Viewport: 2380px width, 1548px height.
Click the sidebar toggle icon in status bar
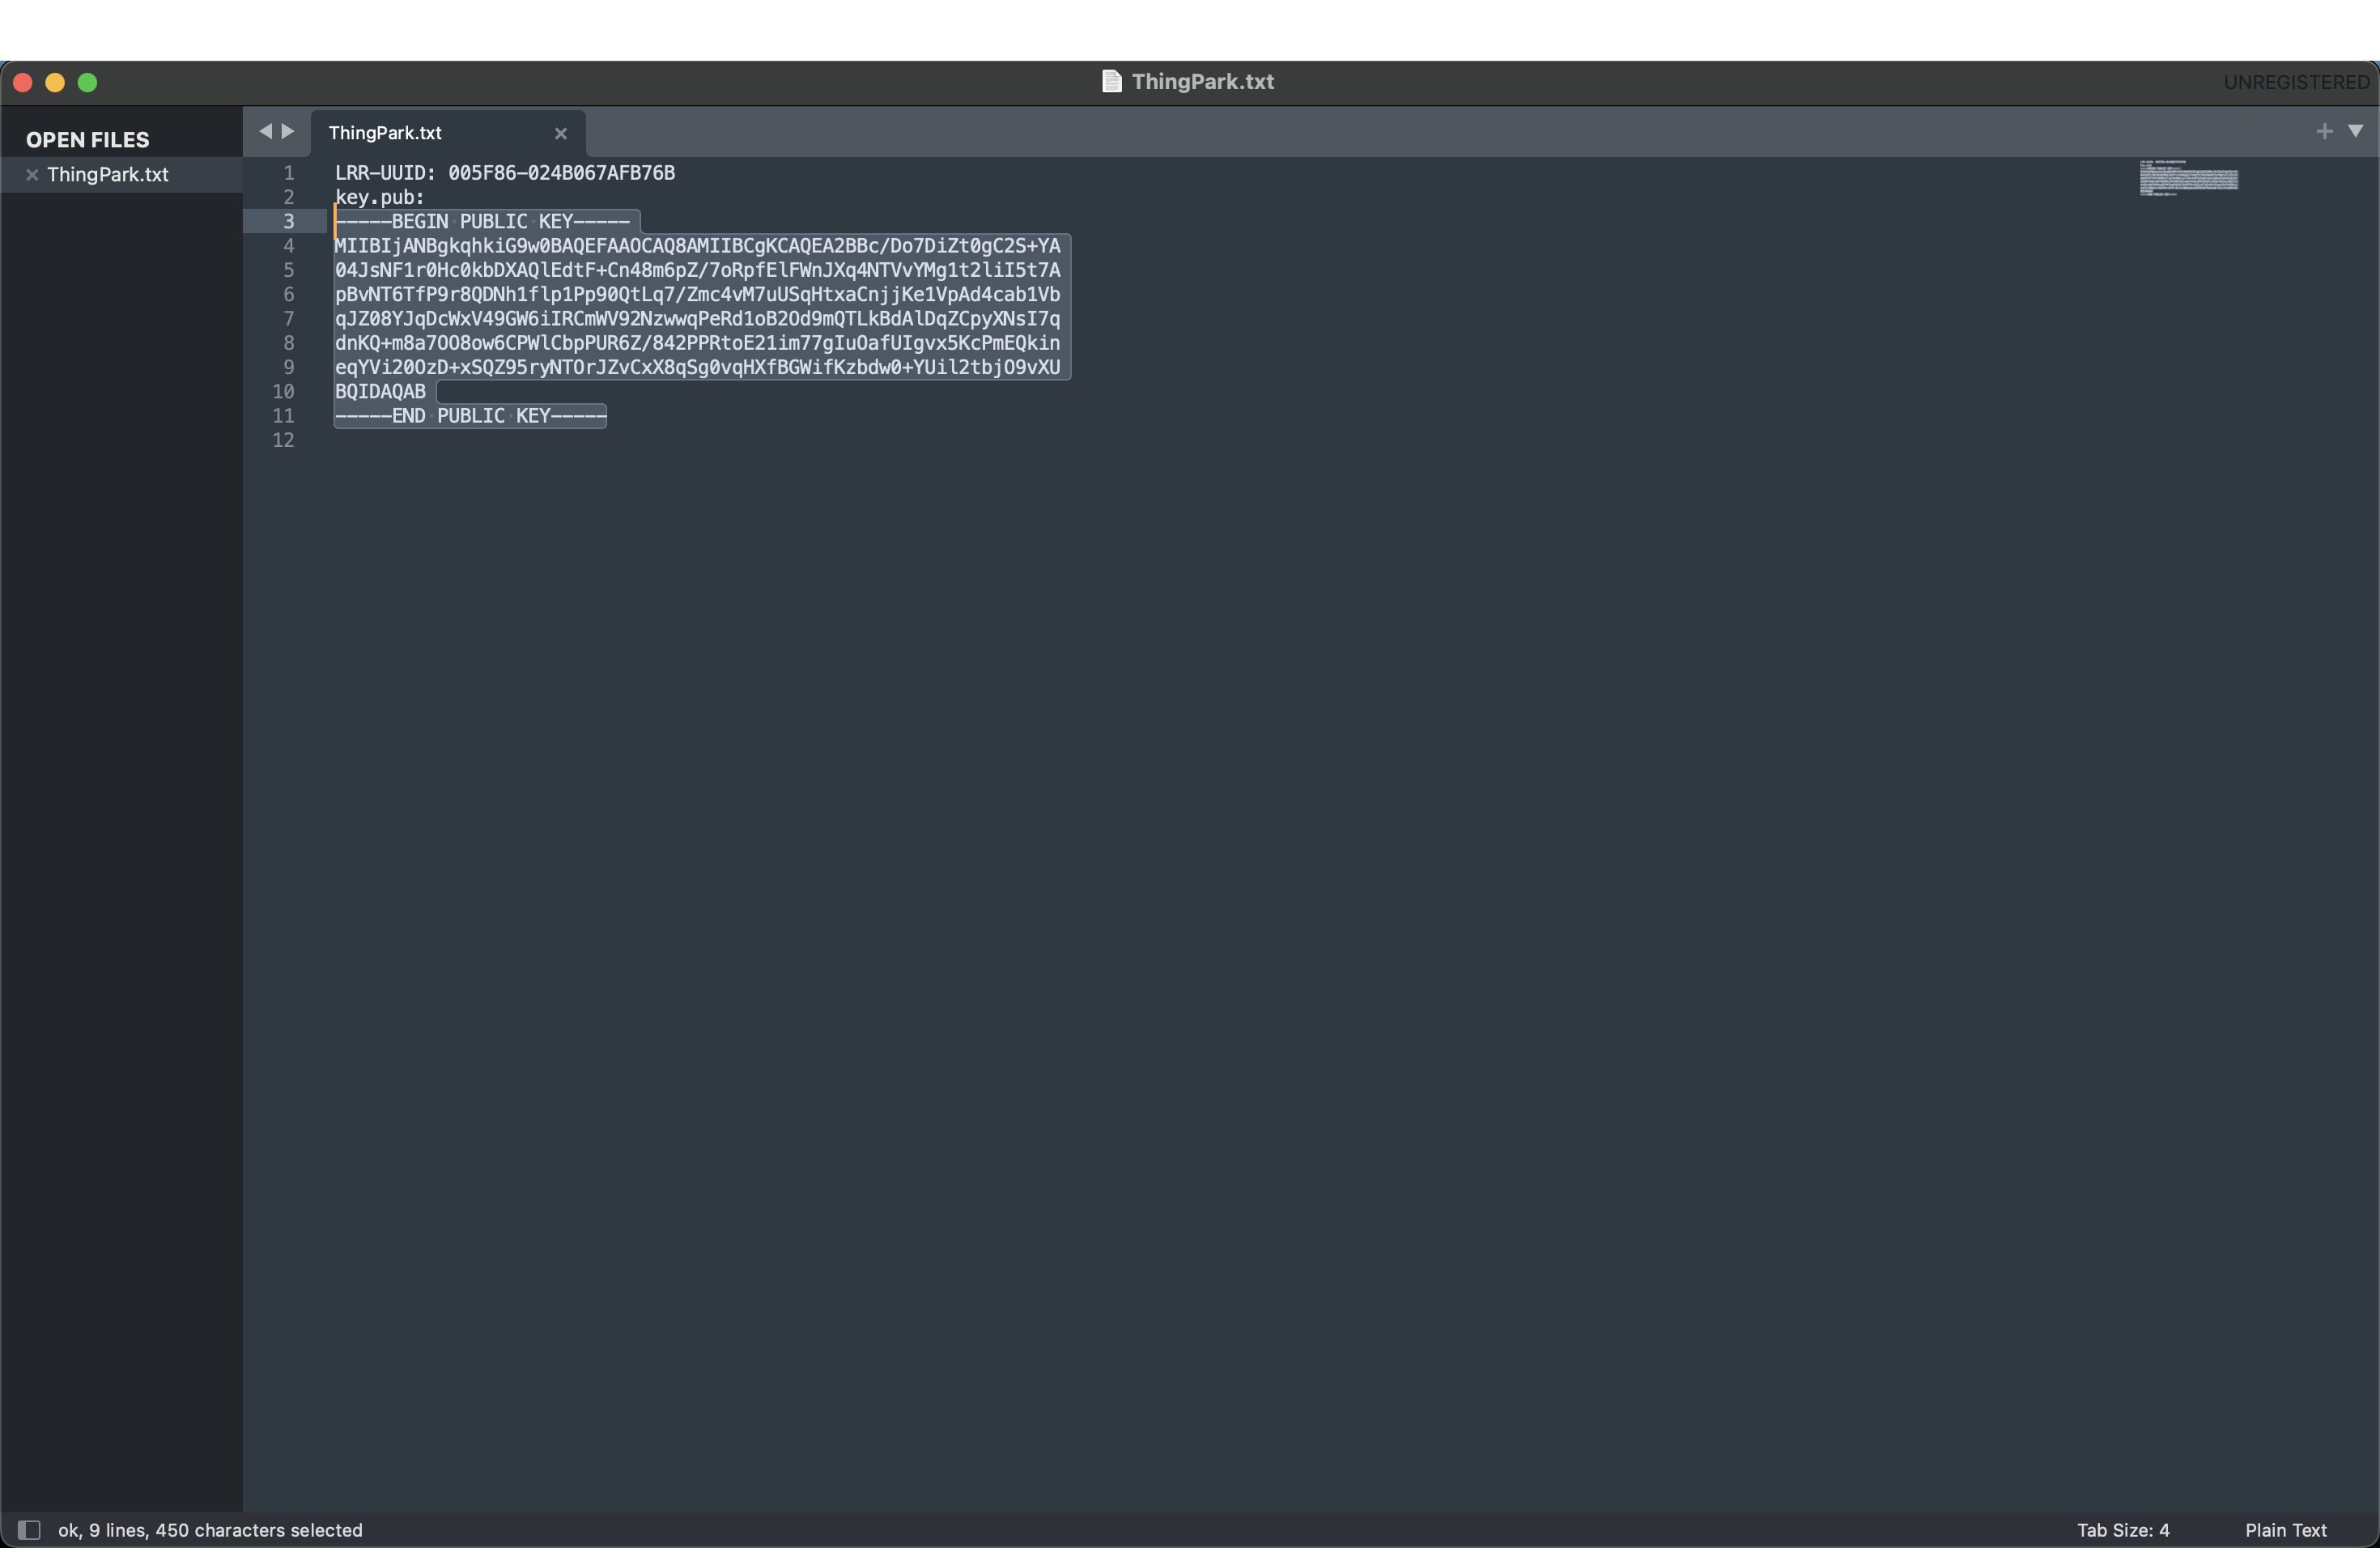coord(28,1530)
